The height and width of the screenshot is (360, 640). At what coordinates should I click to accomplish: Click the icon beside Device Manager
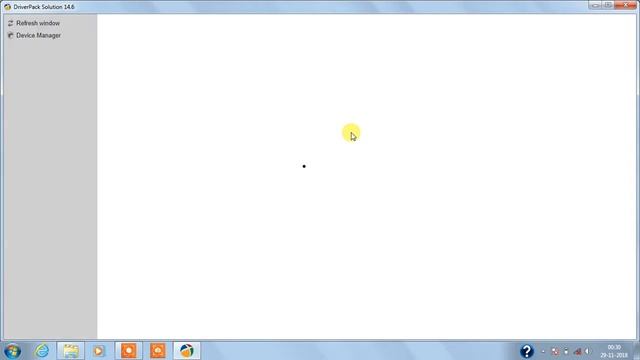click(x=11, y=36)
